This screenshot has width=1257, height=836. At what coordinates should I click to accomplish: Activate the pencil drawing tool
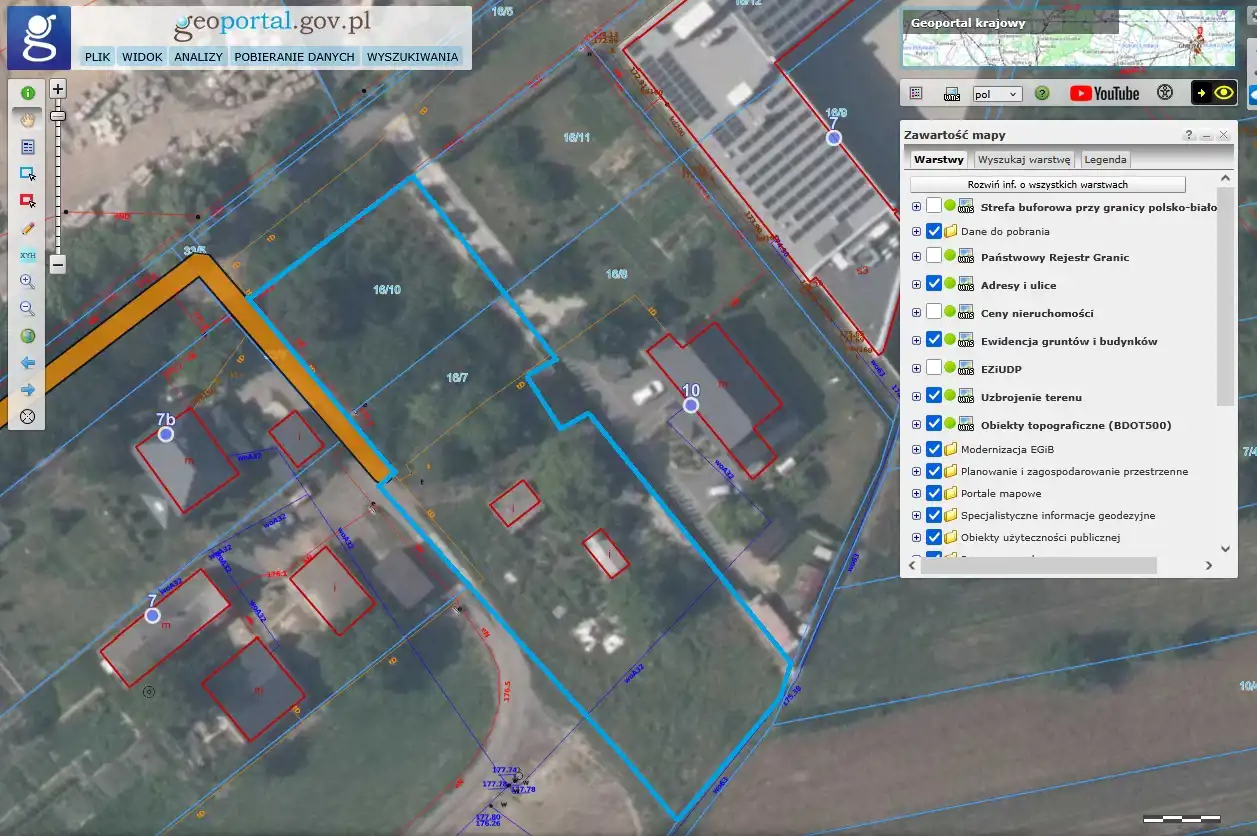(x=28, y=228)
